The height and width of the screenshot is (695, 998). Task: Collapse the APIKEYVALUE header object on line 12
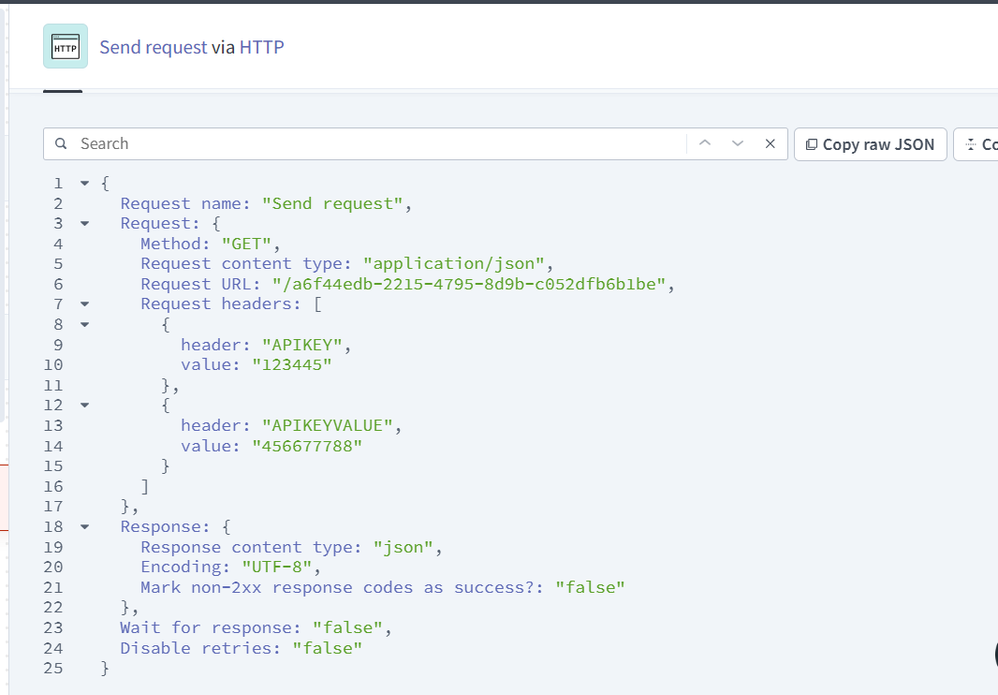[85, 405]
